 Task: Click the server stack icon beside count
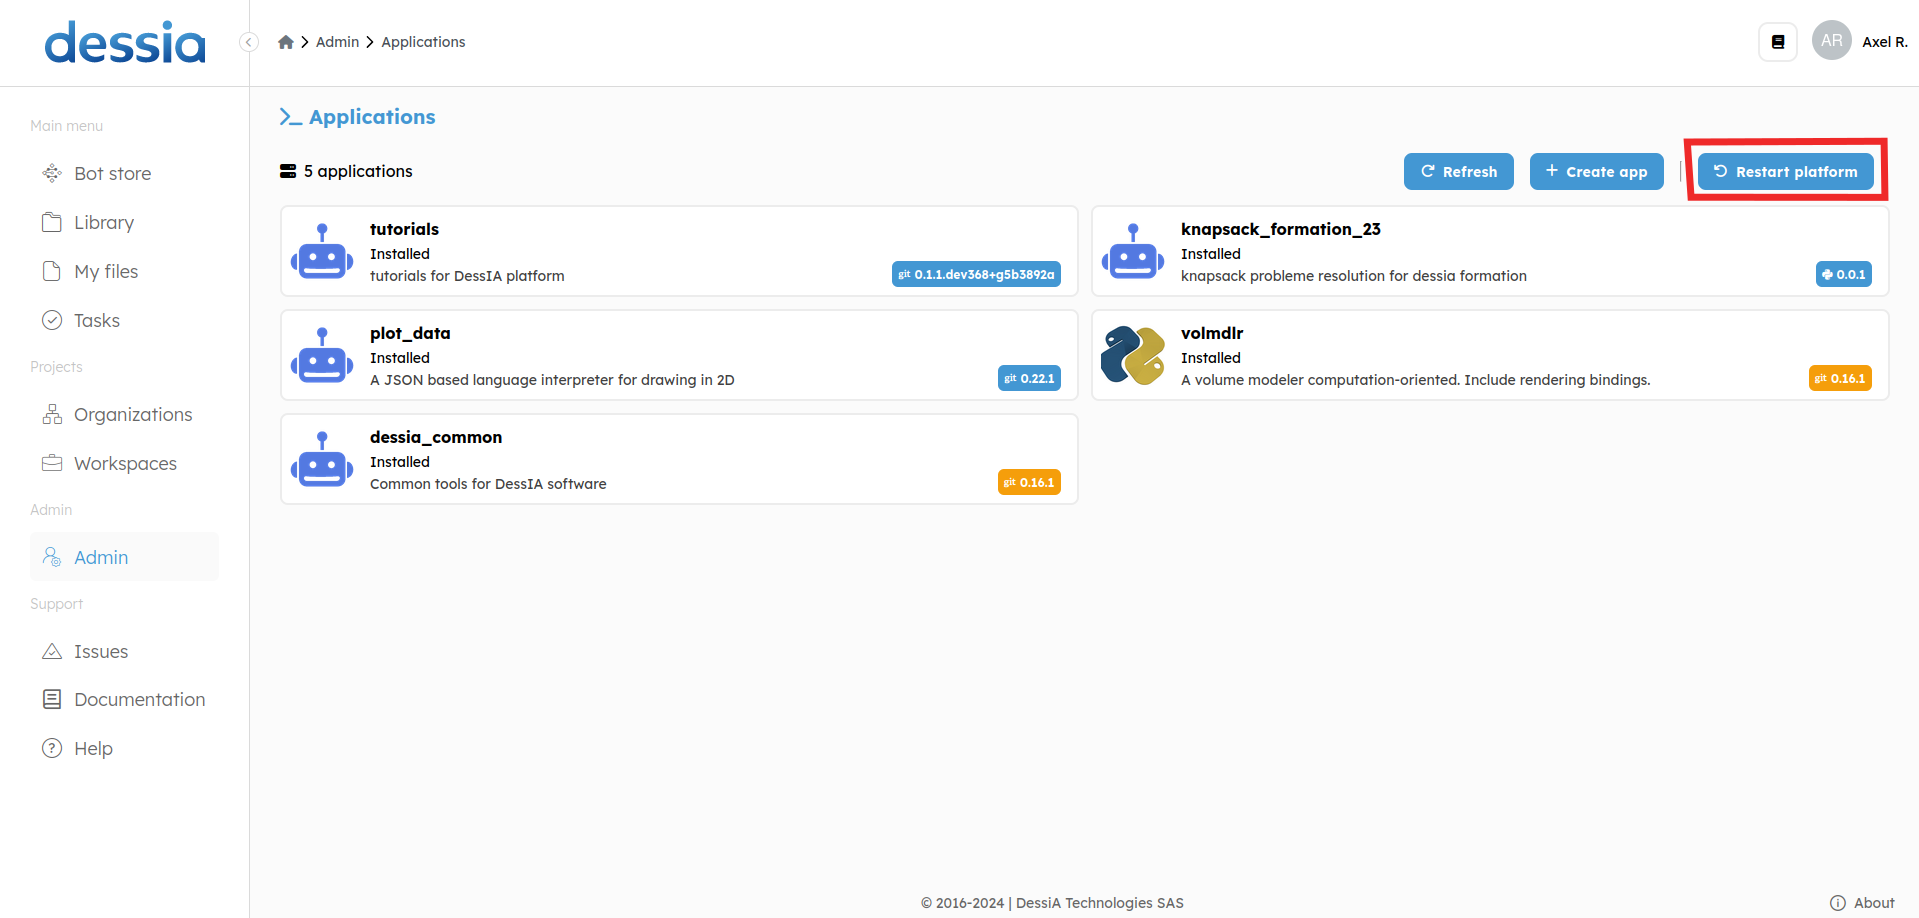pos(288,171)
